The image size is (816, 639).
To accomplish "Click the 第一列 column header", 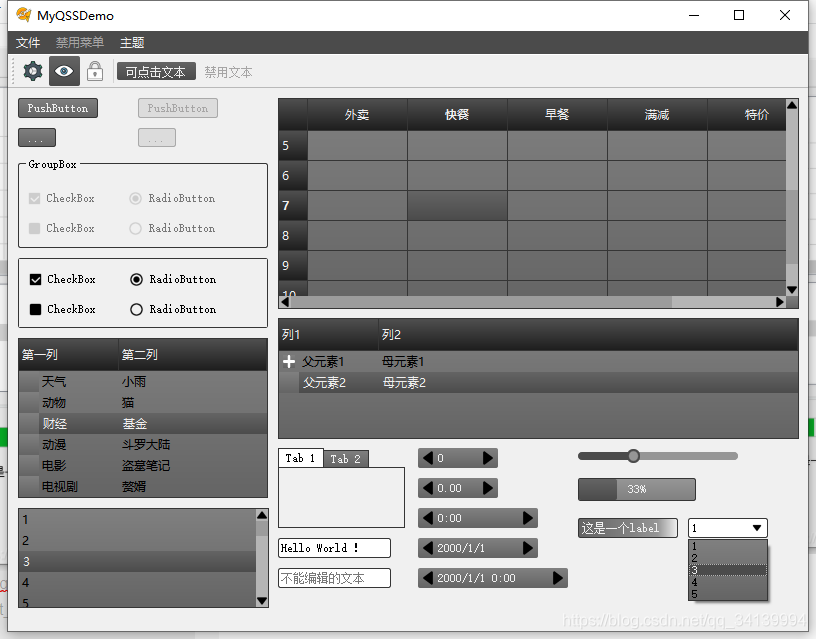I will pyautogui.click(x=69, y=355).
